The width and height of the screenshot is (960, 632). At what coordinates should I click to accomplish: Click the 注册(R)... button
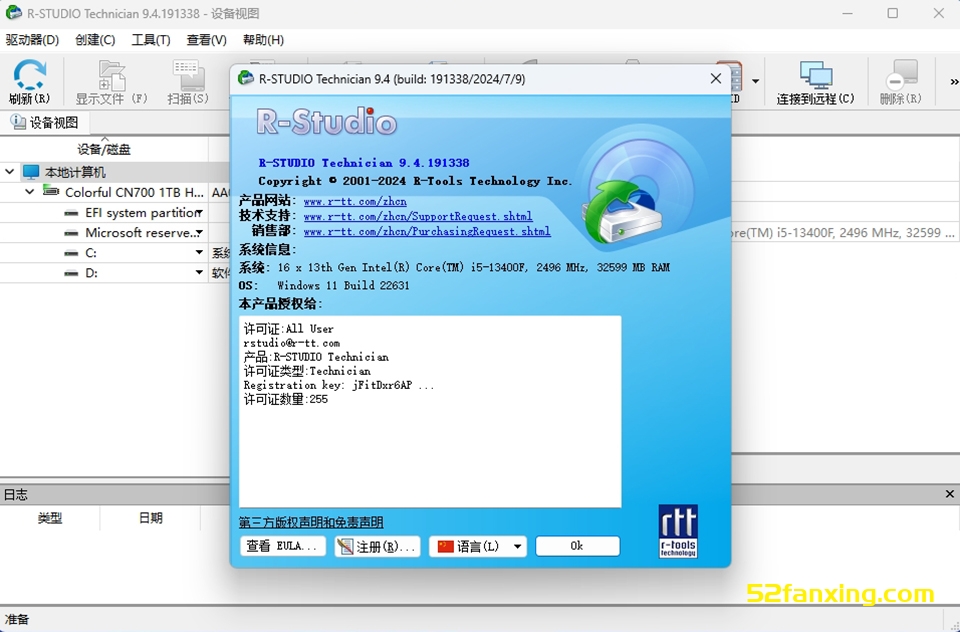[378, 546]
